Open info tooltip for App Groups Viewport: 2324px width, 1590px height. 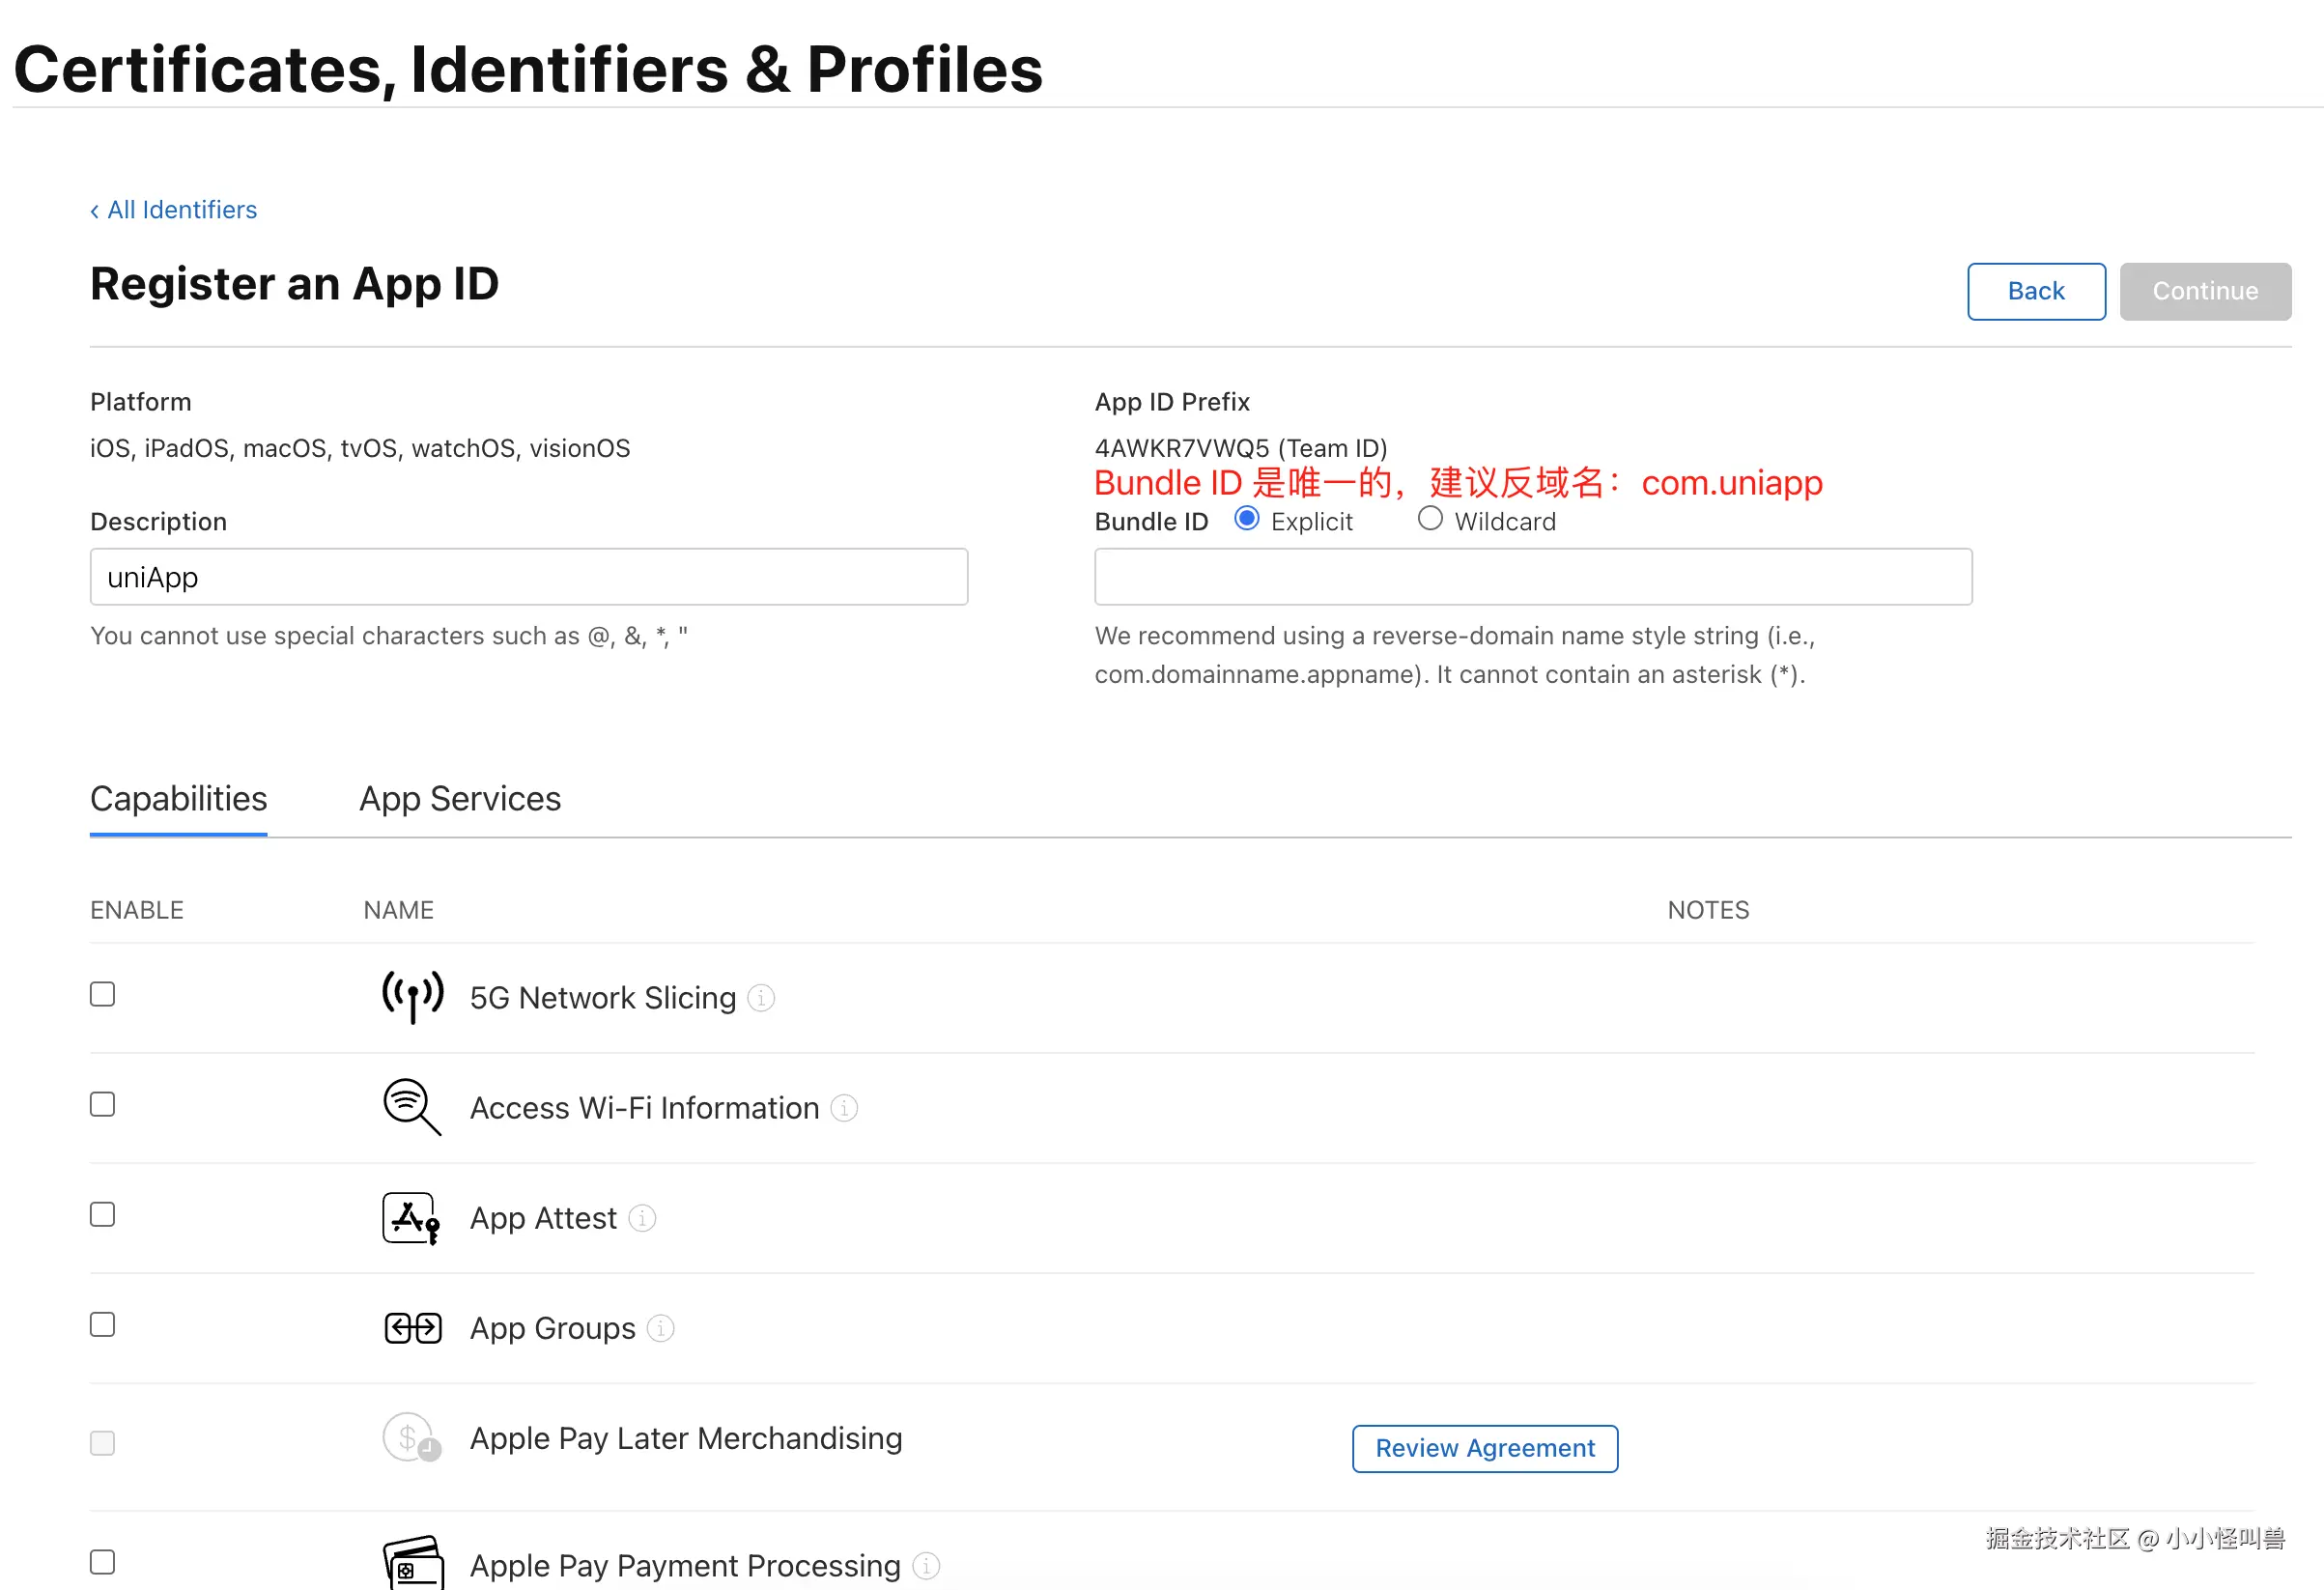(660, 1328)
